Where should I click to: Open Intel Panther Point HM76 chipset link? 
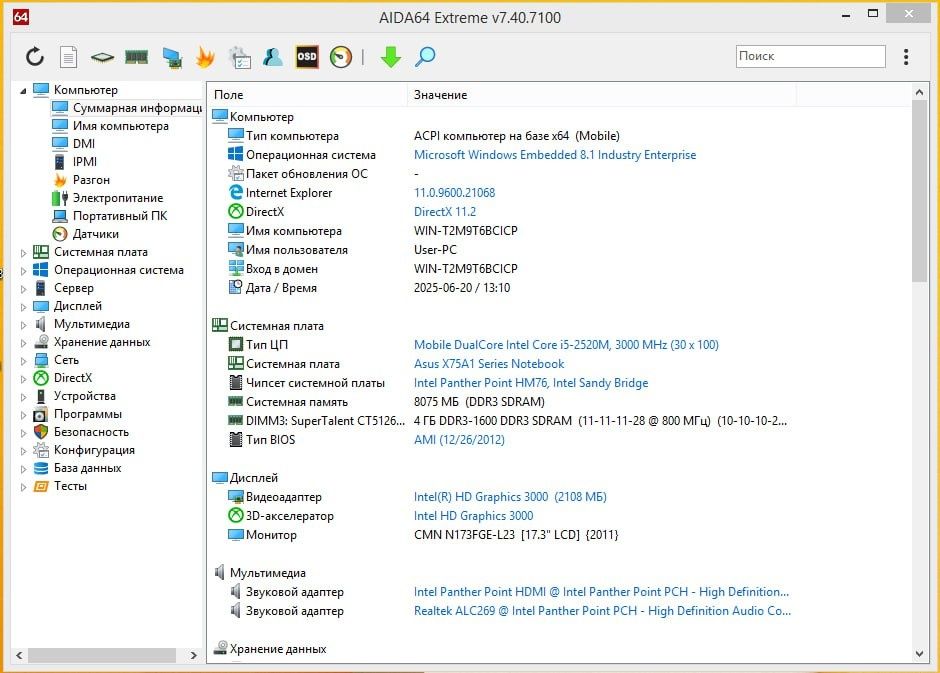pyautogui.click(x=531, y=382)
